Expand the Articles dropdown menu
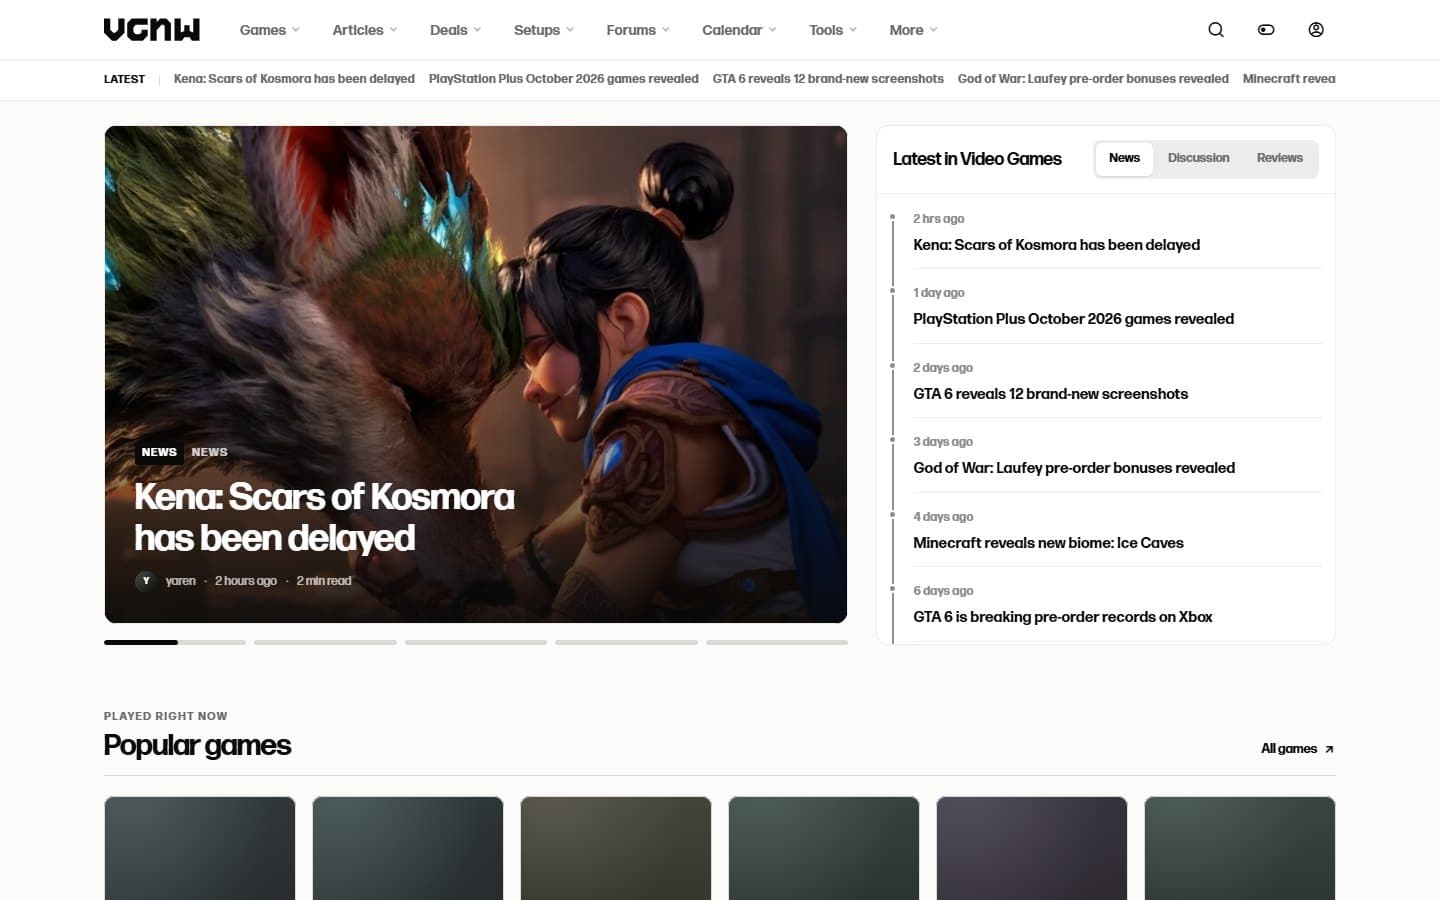 tap(364, 30)
